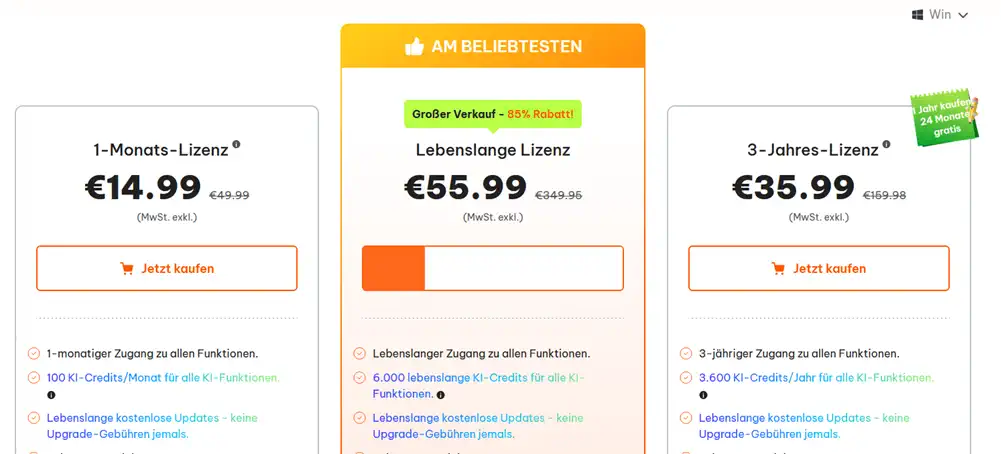Click the Windows logo icon
The image size is (1001, 454).
coord(917,15)
